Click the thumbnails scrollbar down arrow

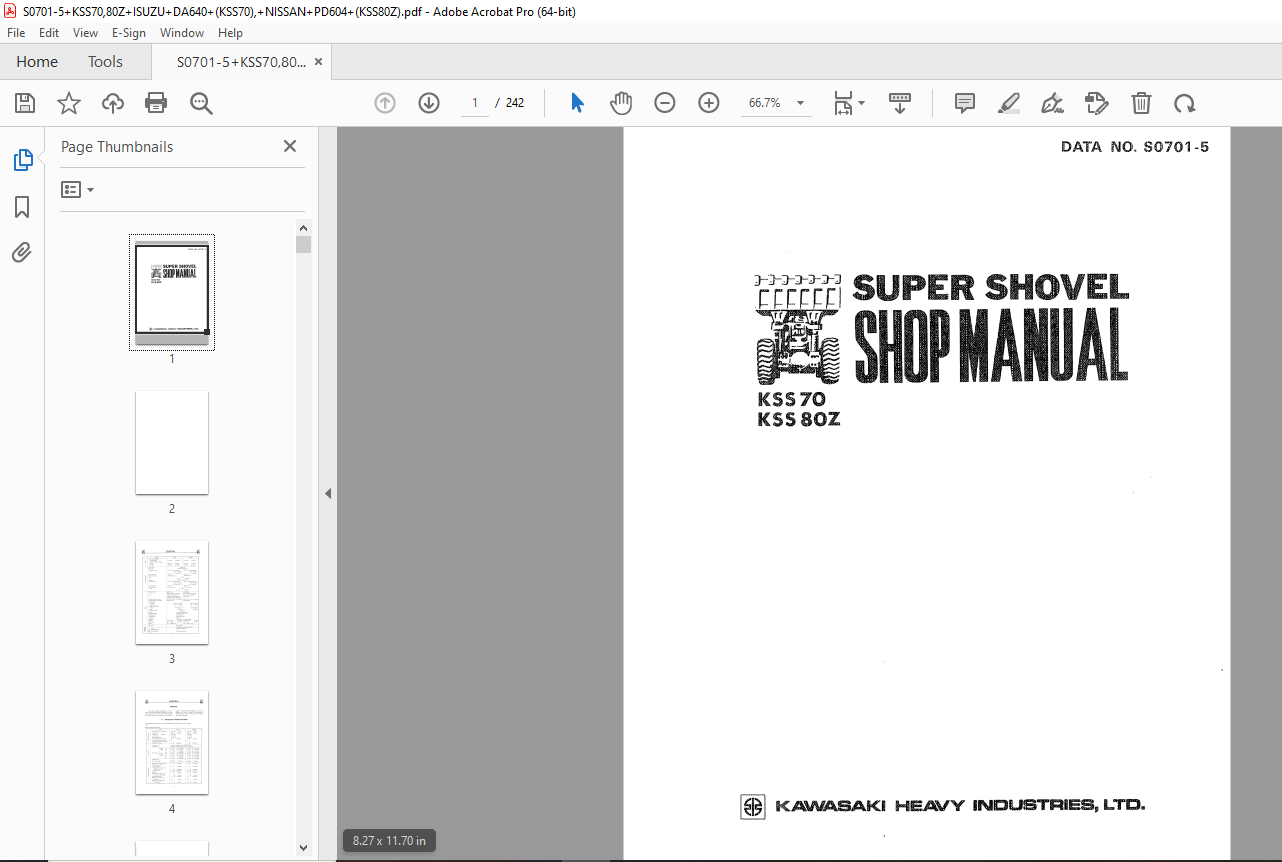click(x=304, y=848)
